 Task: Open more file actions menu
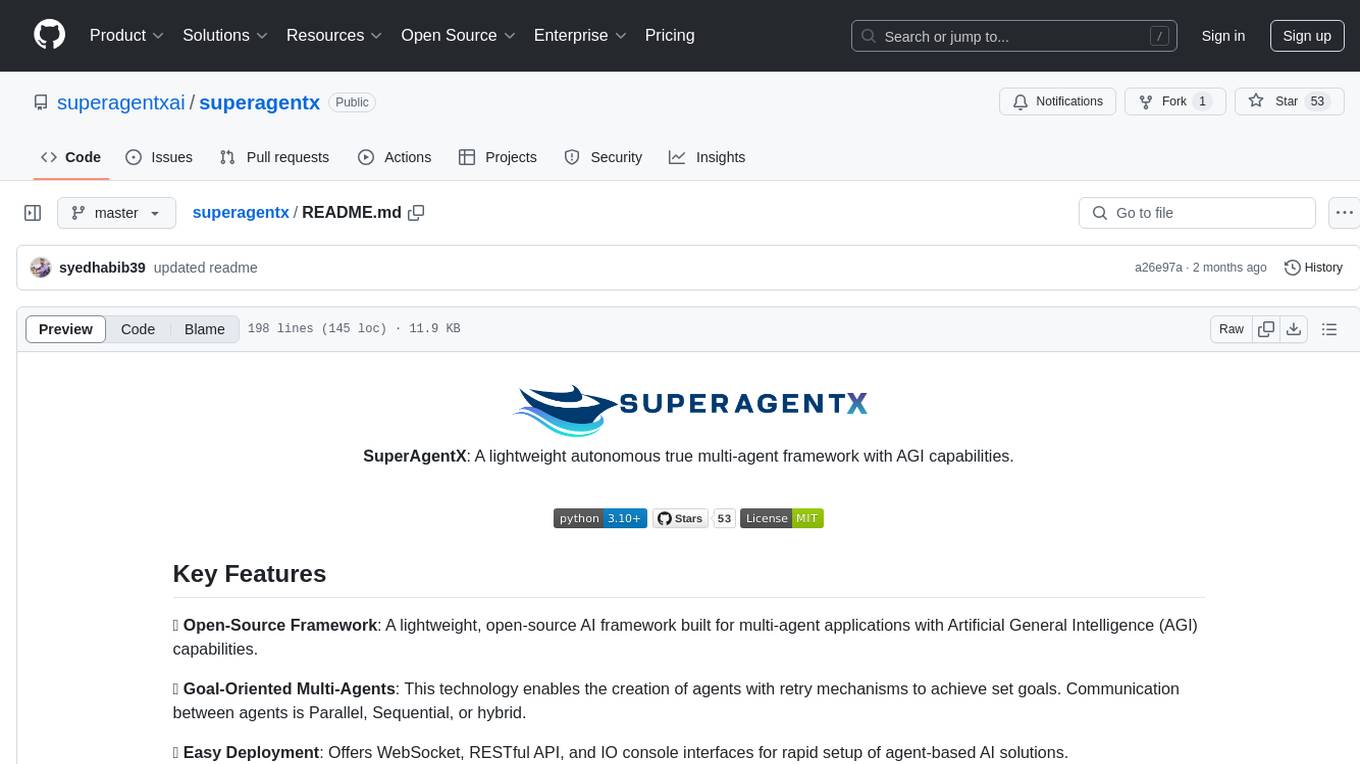tap(1345, 213)
